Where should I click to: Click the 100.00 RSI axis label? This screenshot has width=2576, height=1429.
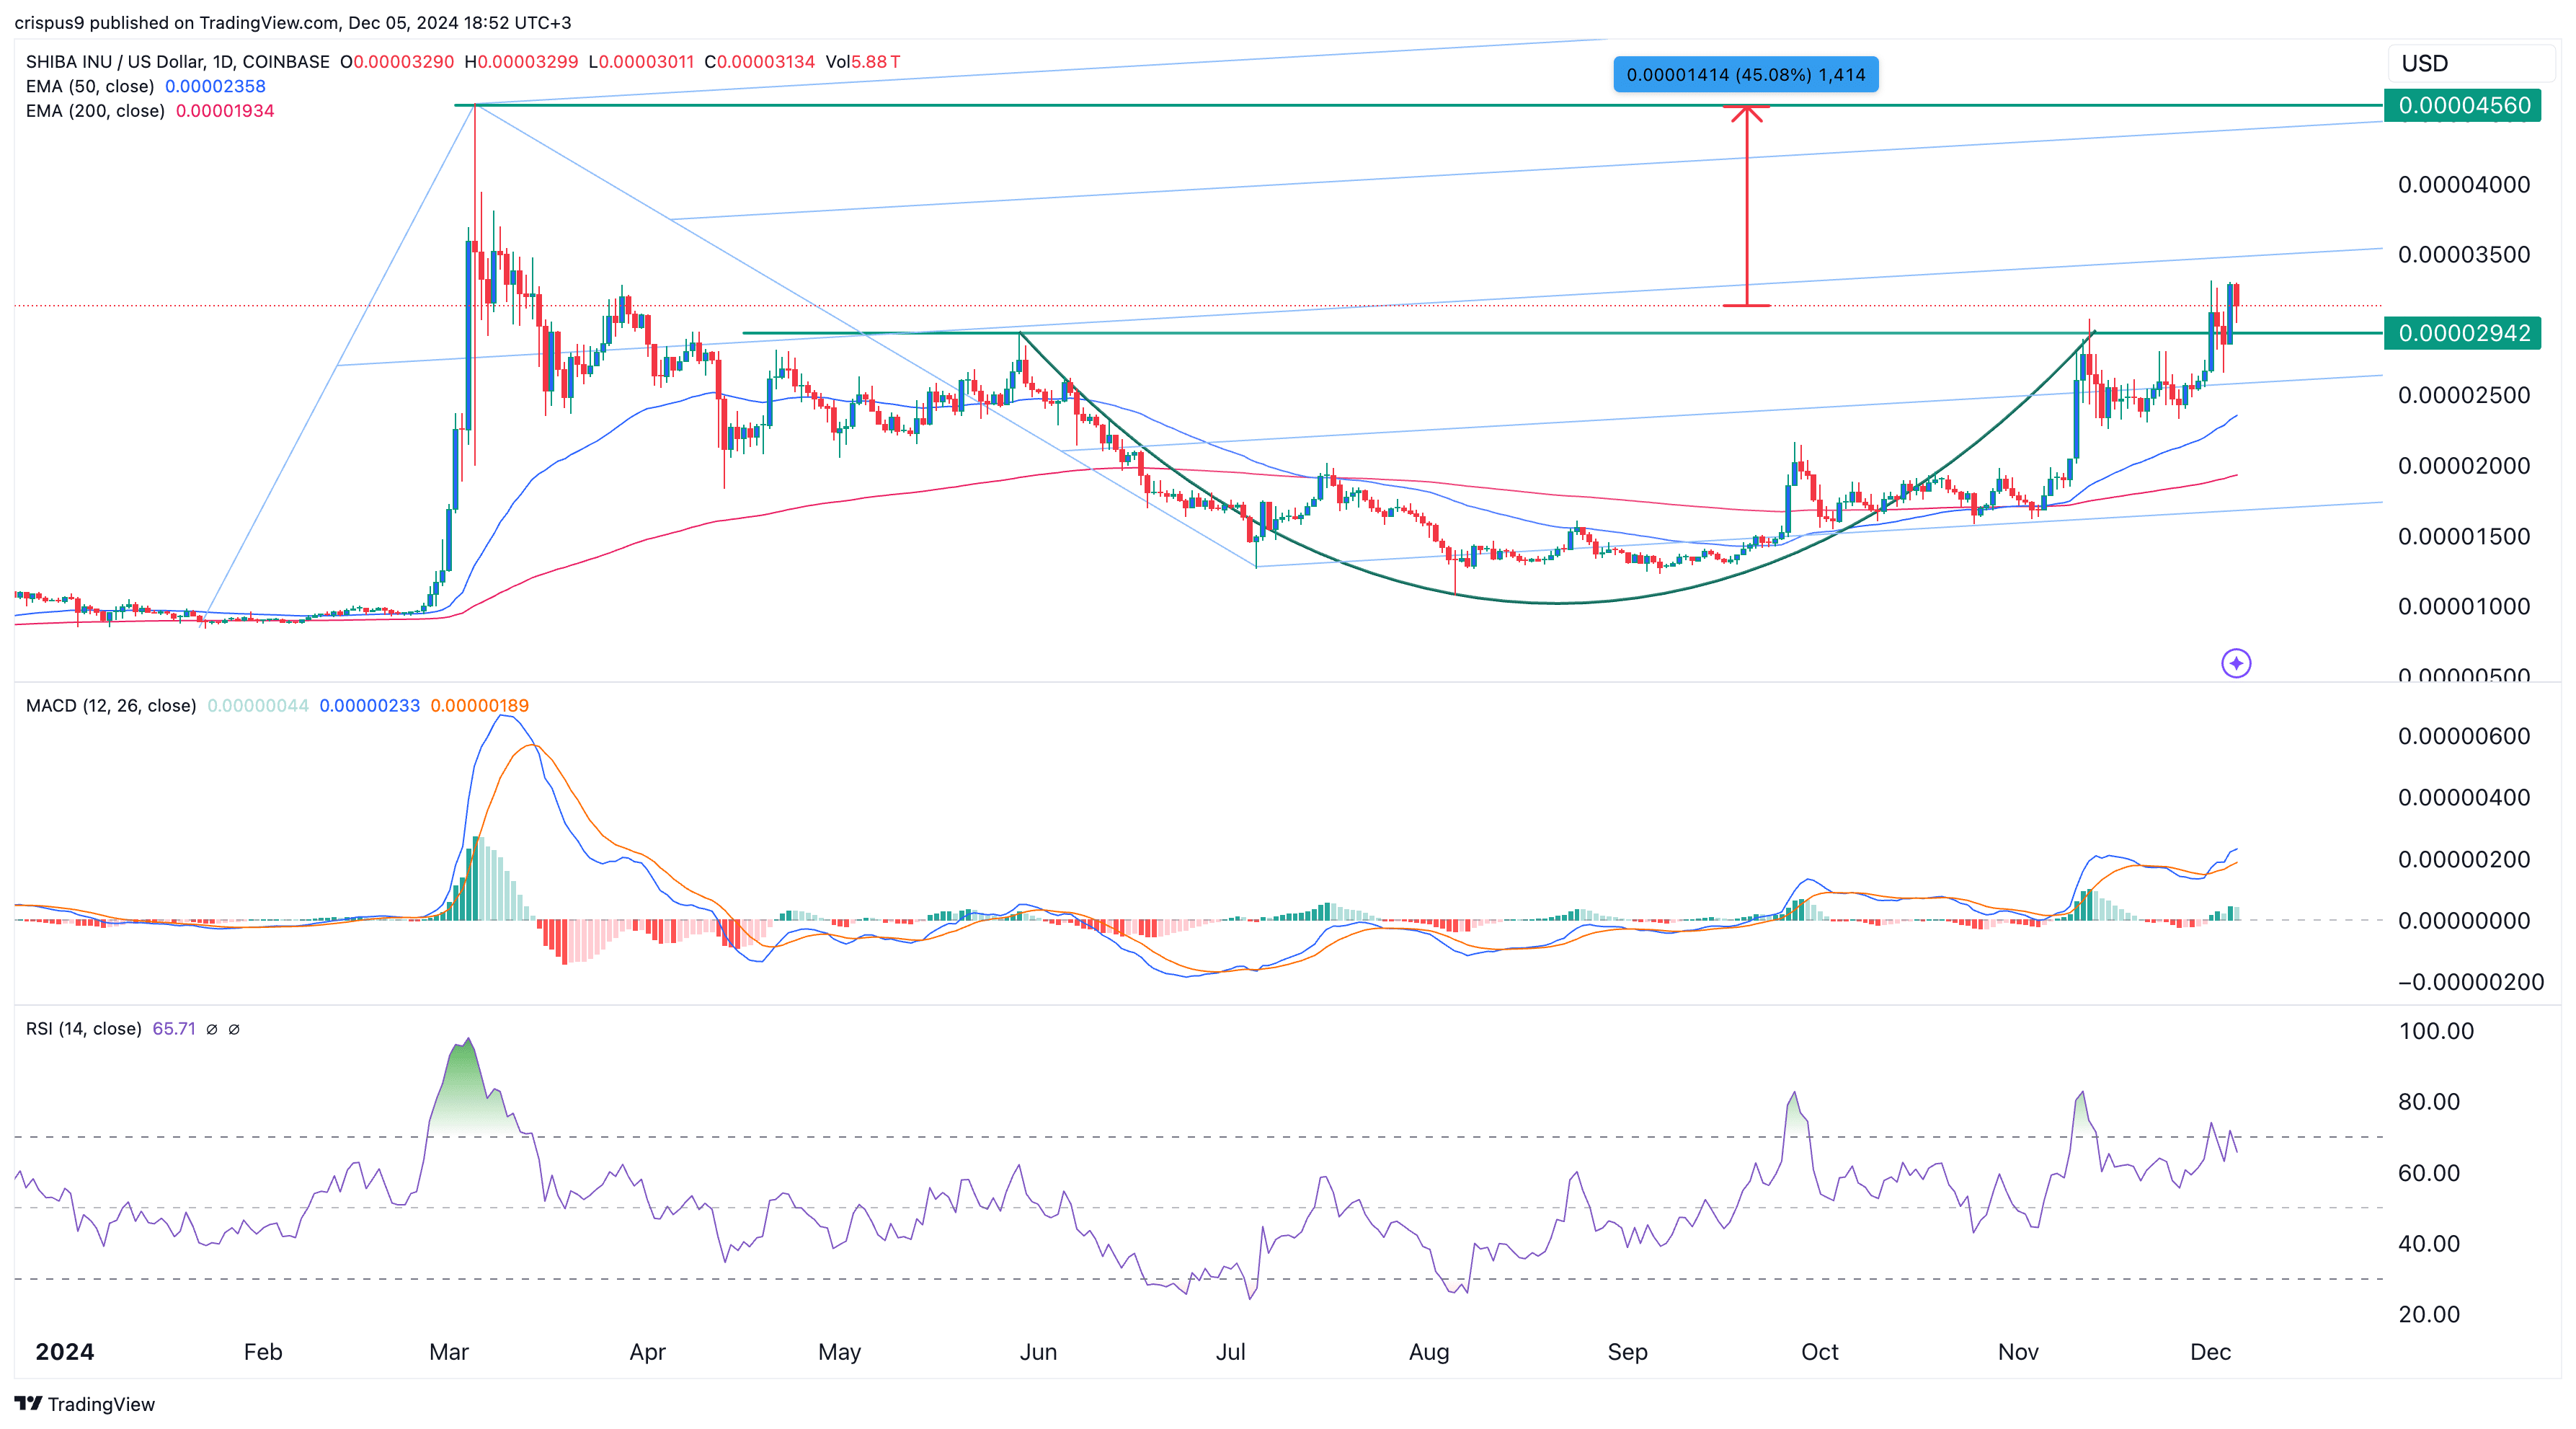point(2436,1031)
